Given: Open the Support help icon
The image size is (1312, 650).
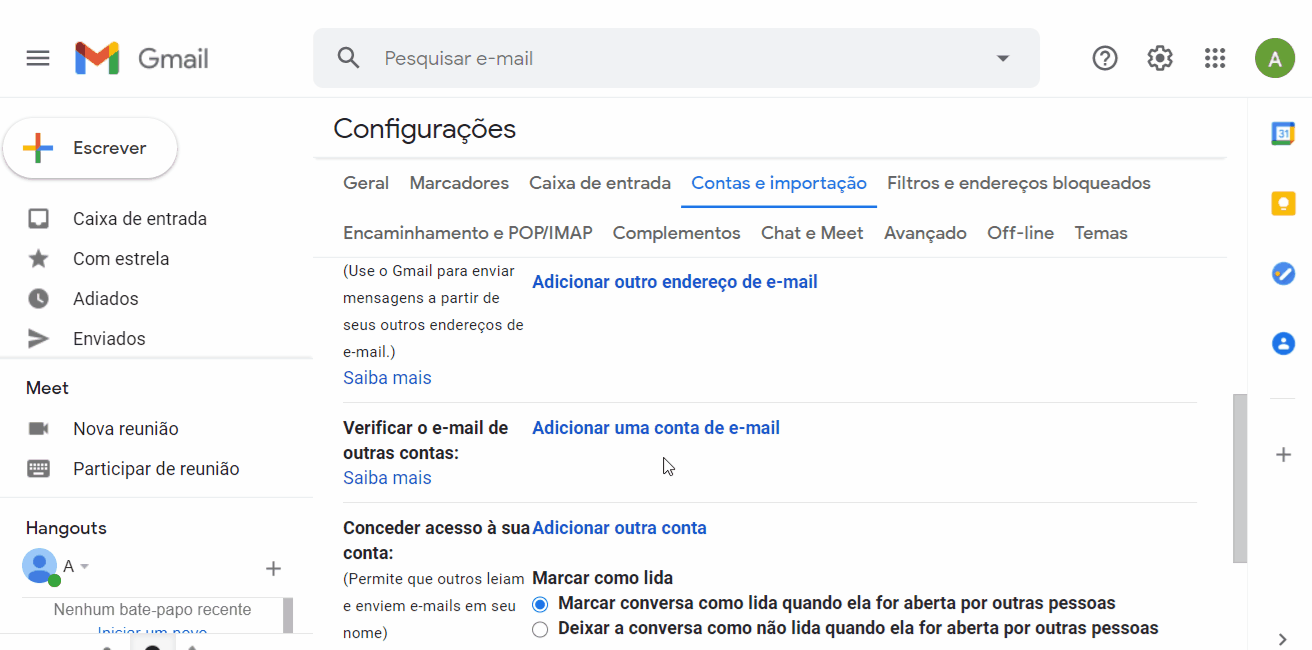Looking at the screenshot, I should click(x=1105, y=58).
